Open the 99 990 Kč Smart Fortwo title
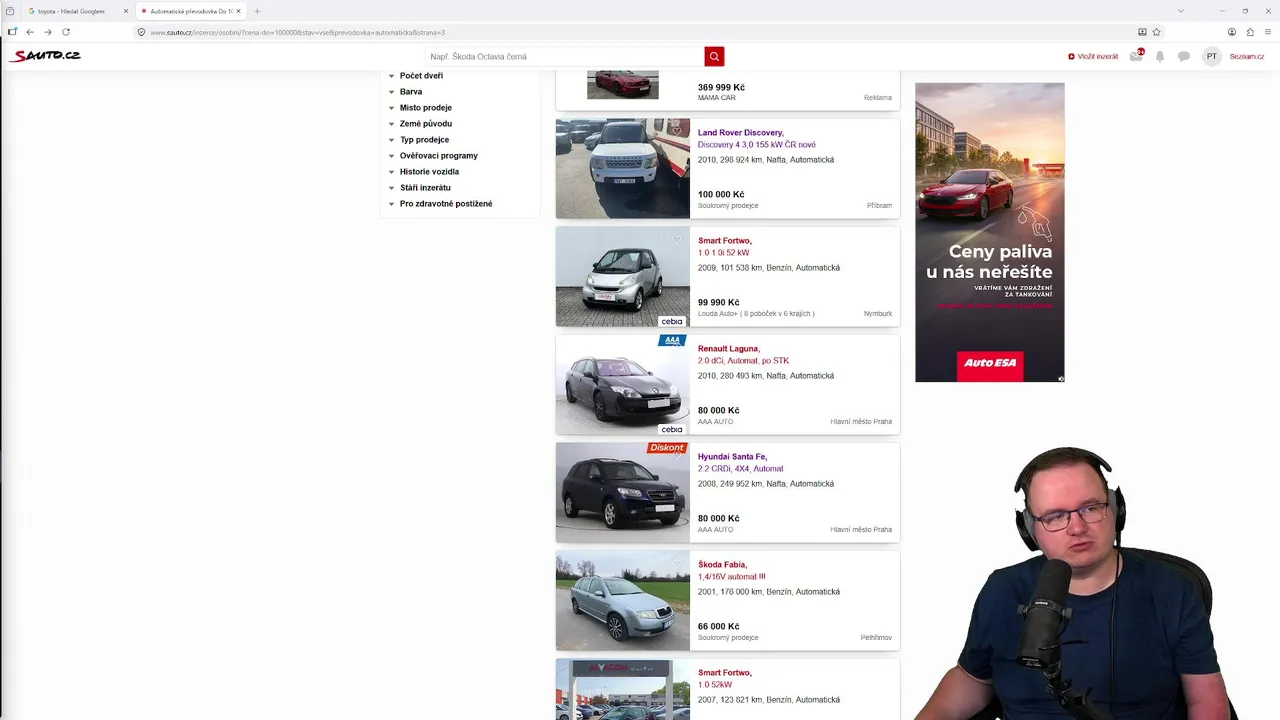 725,240
